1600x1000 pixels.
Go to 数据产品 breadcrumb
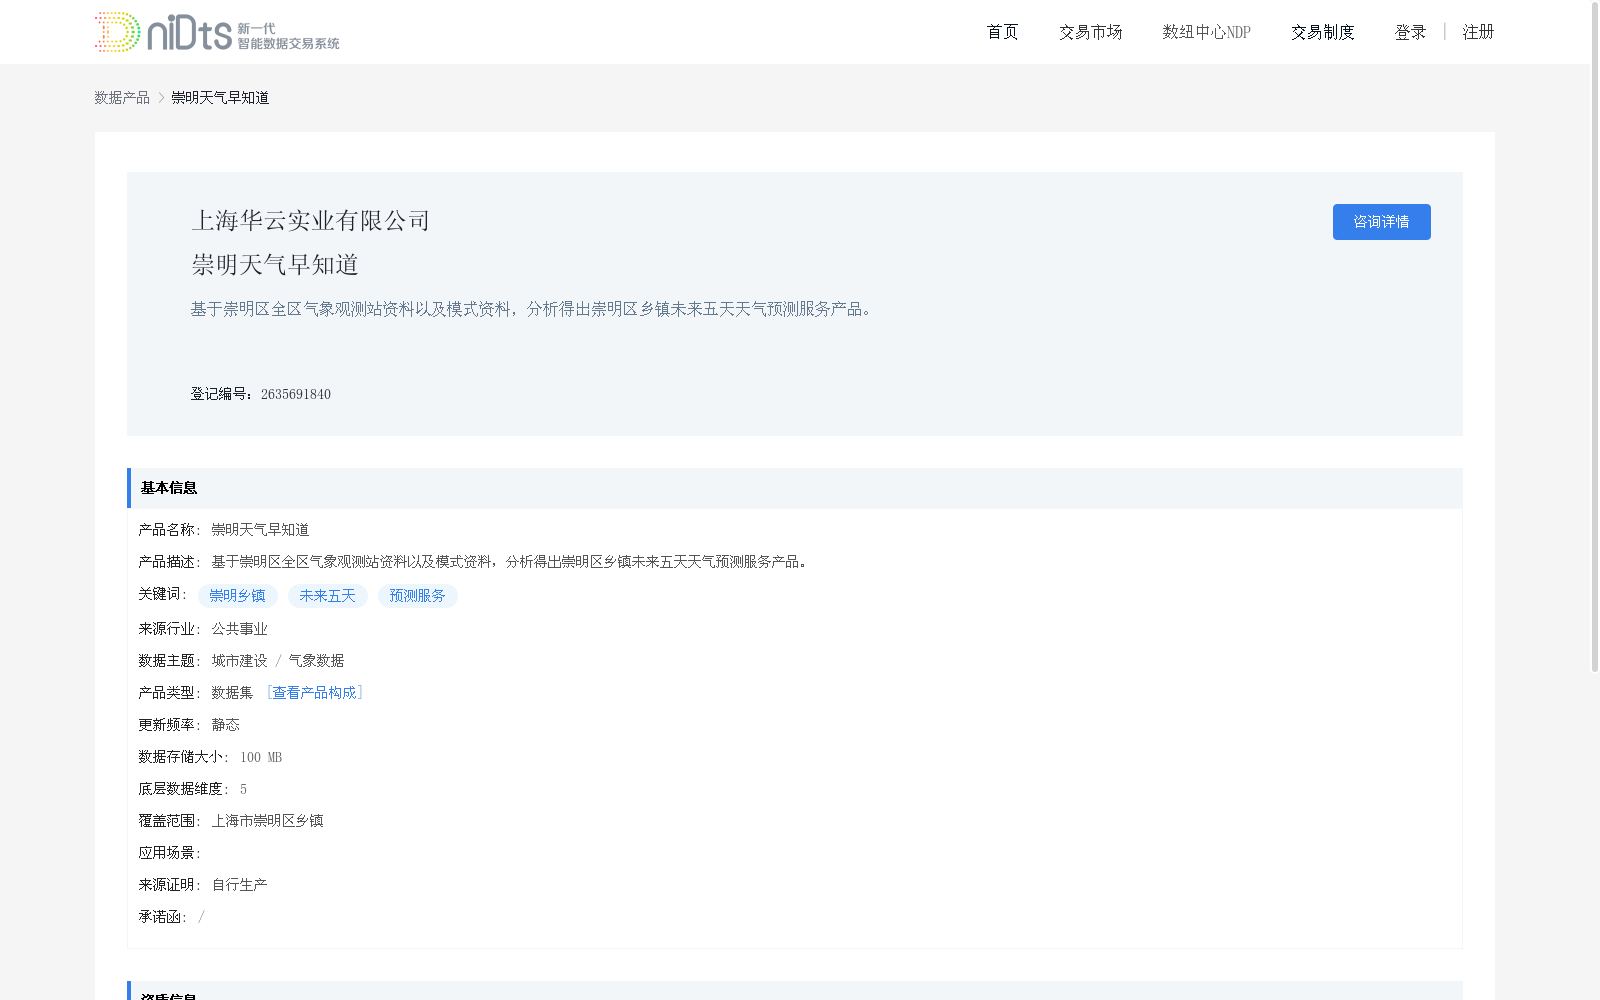point(122,97)
